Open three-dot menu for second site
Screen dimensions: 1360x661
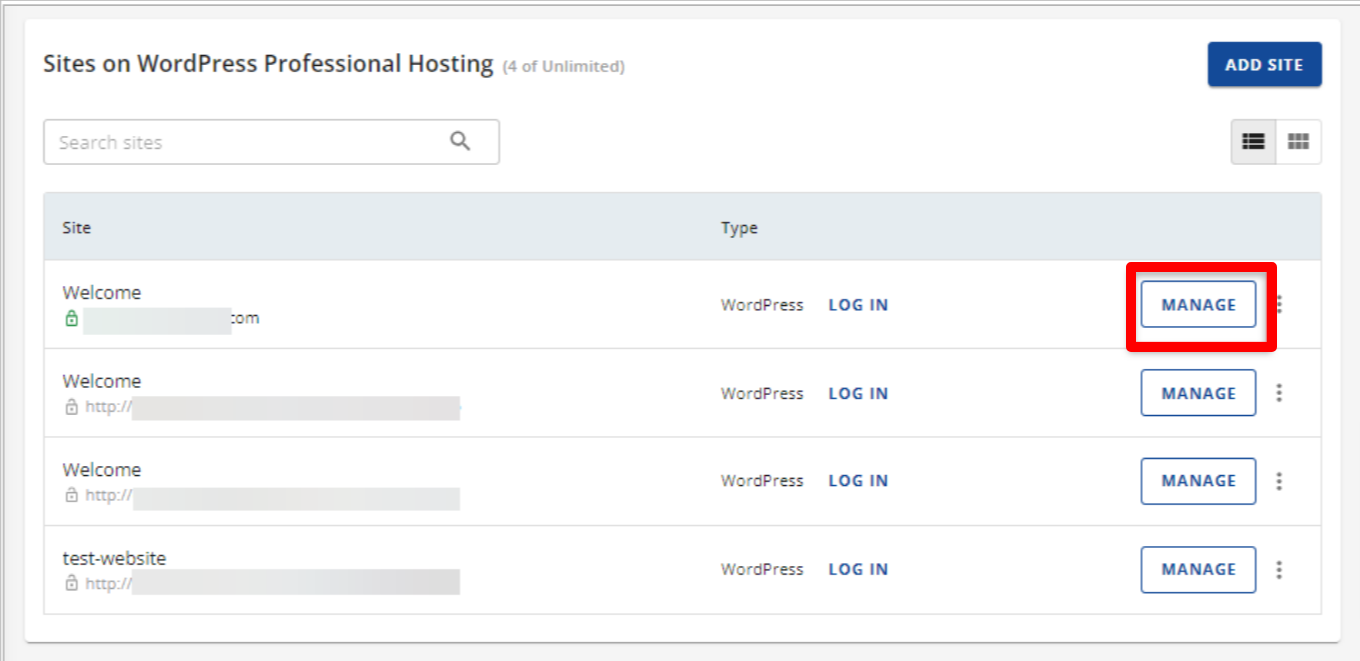[1279, 393]
